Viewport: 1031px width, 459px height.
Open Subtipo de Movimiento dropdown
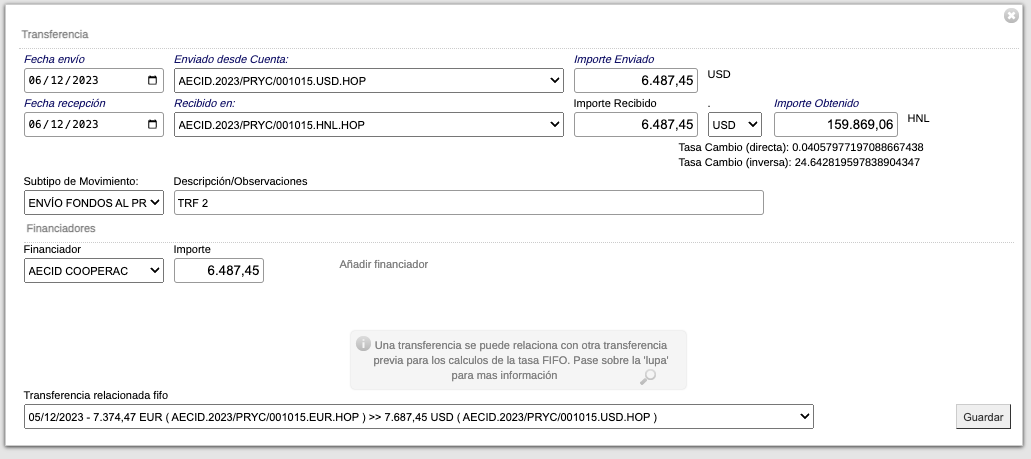93,203
